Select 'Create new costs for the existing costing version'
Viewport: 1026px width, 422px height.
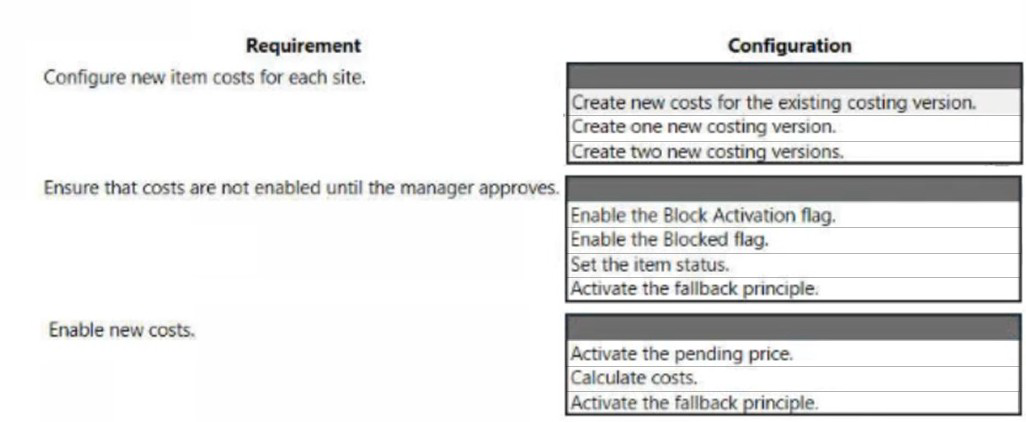(x=773, y=102)
